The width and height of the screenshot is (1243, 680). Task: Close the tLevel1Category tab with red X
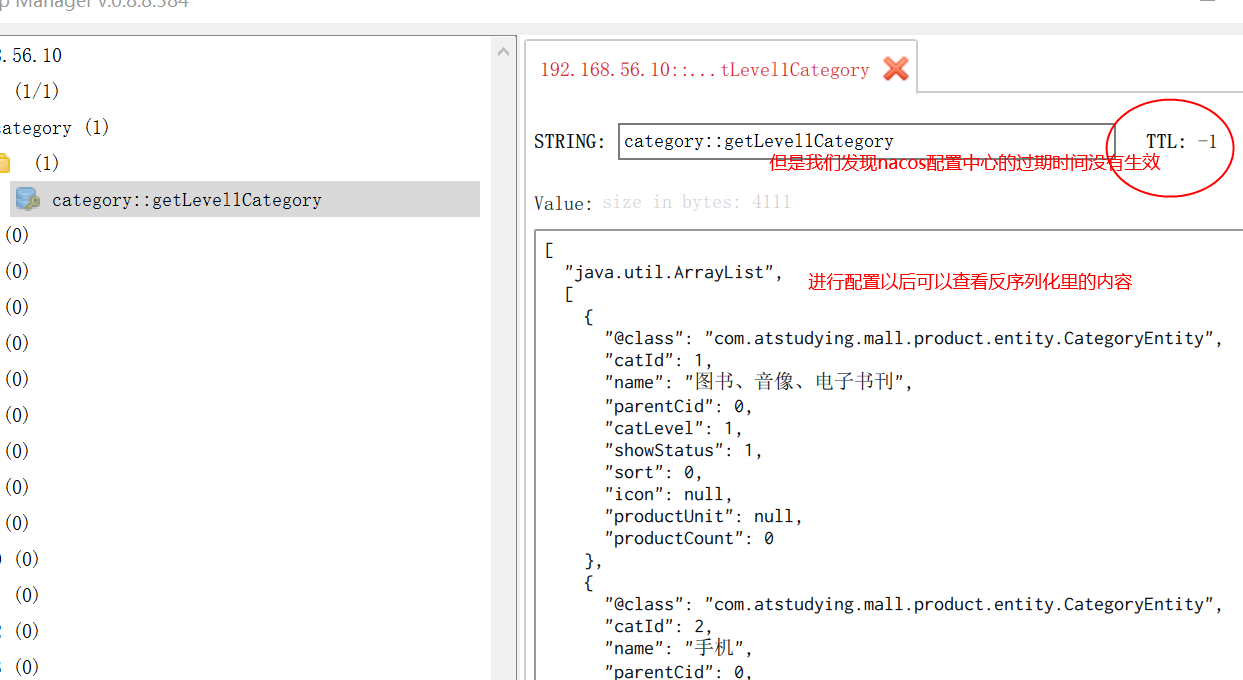896,69
